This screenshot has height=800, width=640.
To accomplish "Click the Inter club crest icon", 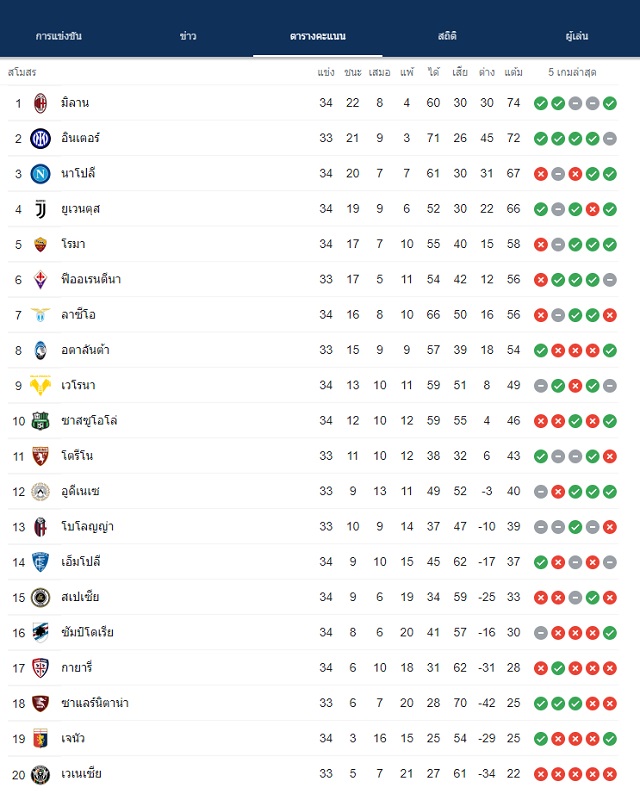I will click(40, 138).
